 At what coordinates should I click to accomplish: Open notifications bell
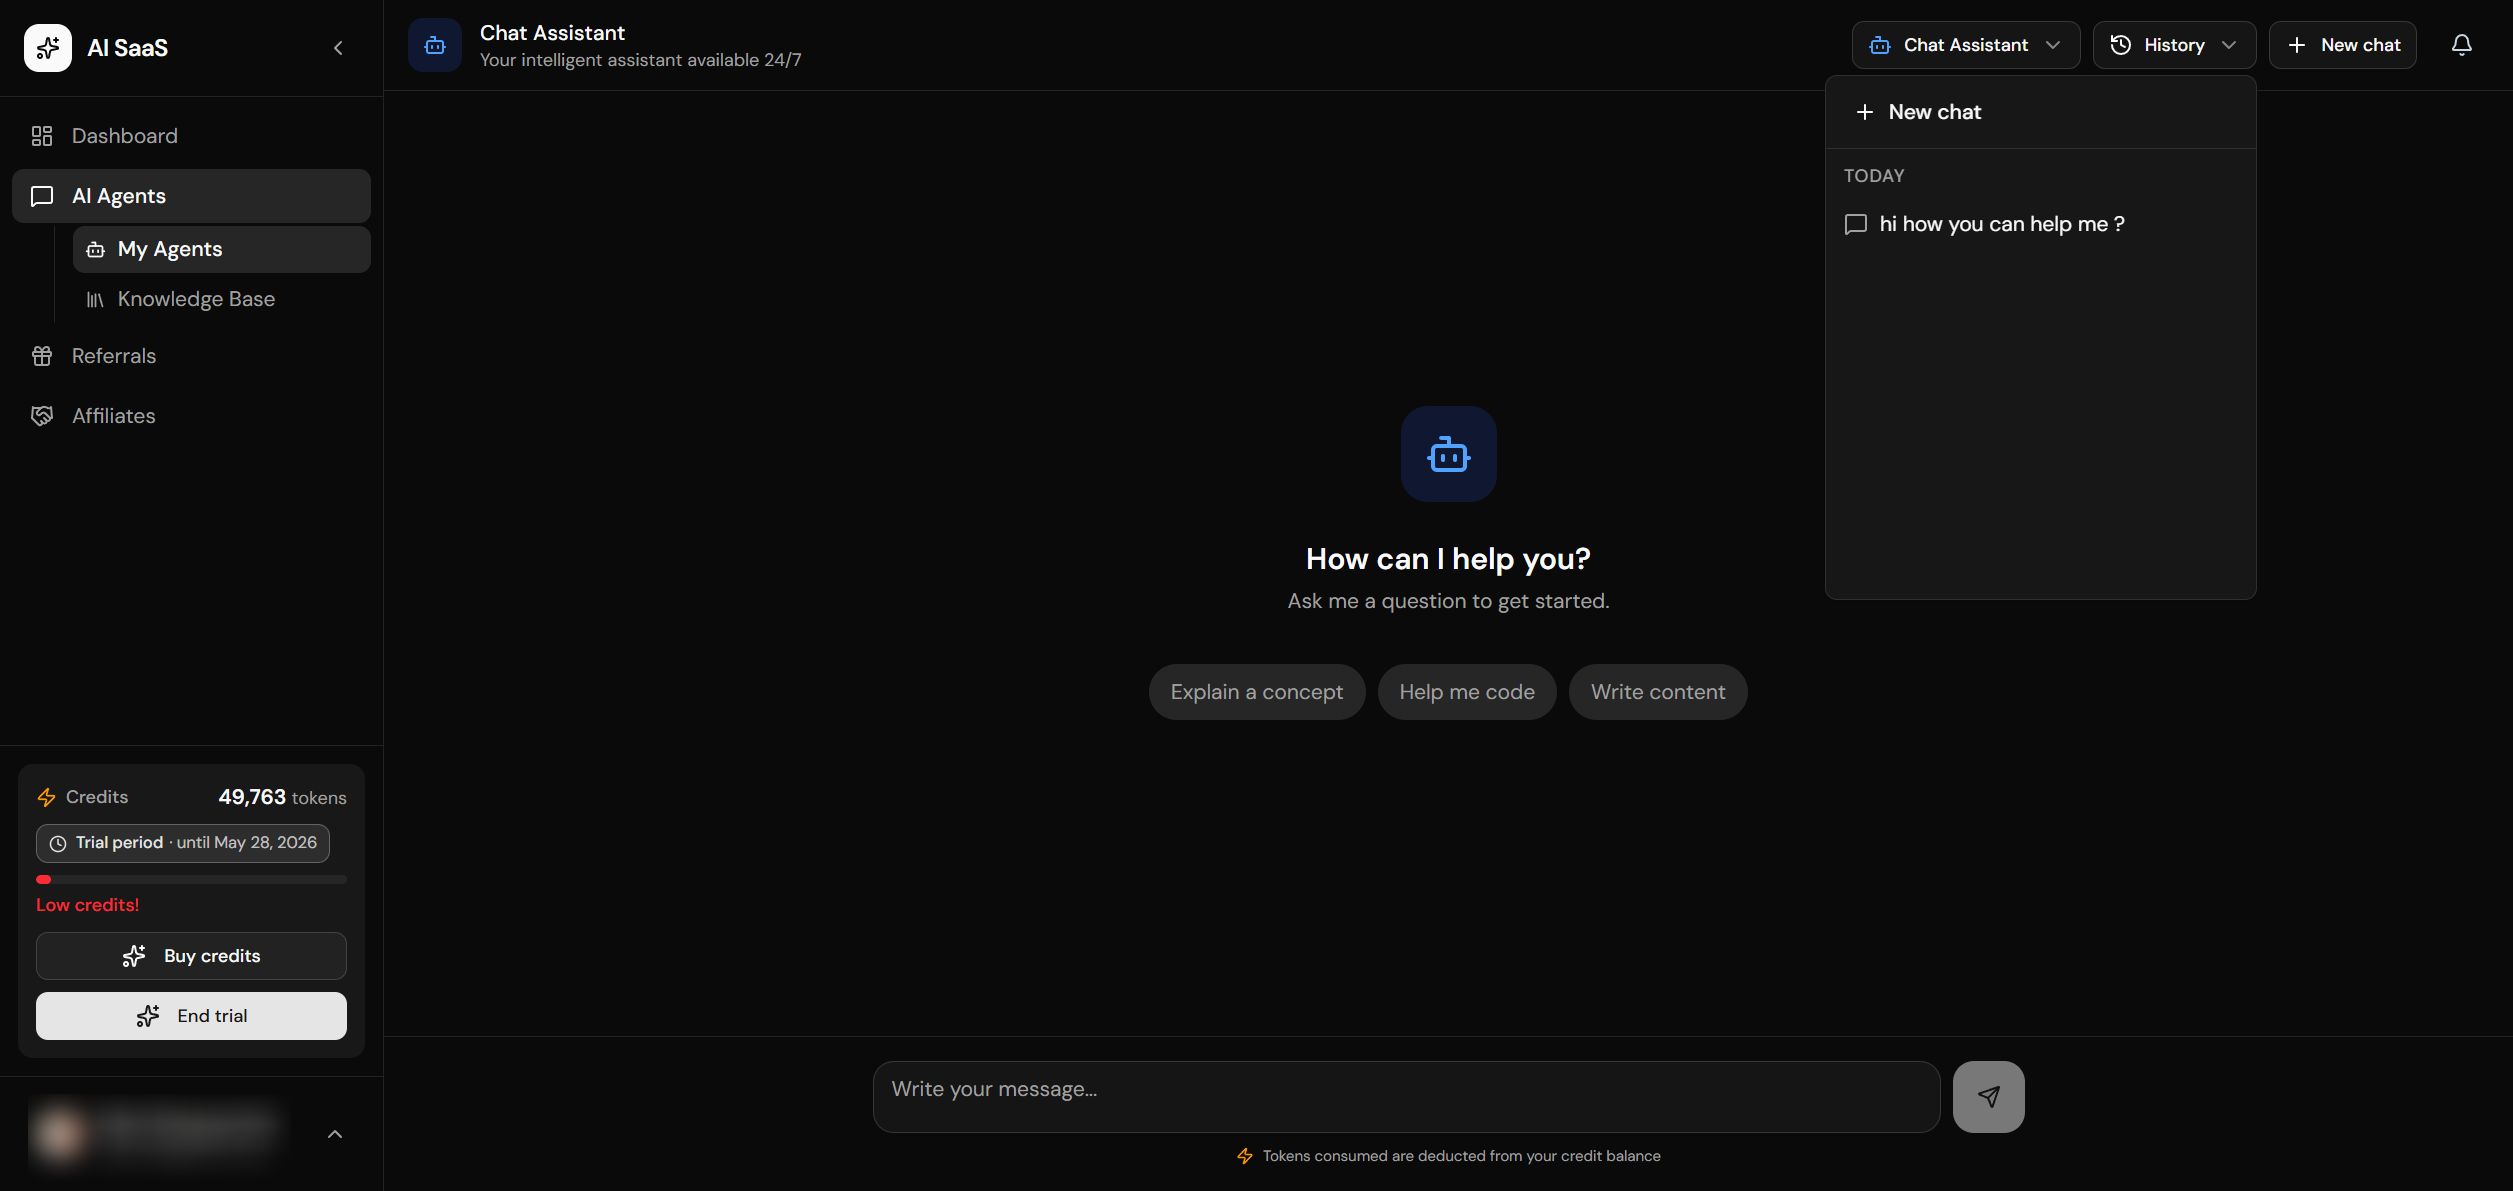(2462, 45)
